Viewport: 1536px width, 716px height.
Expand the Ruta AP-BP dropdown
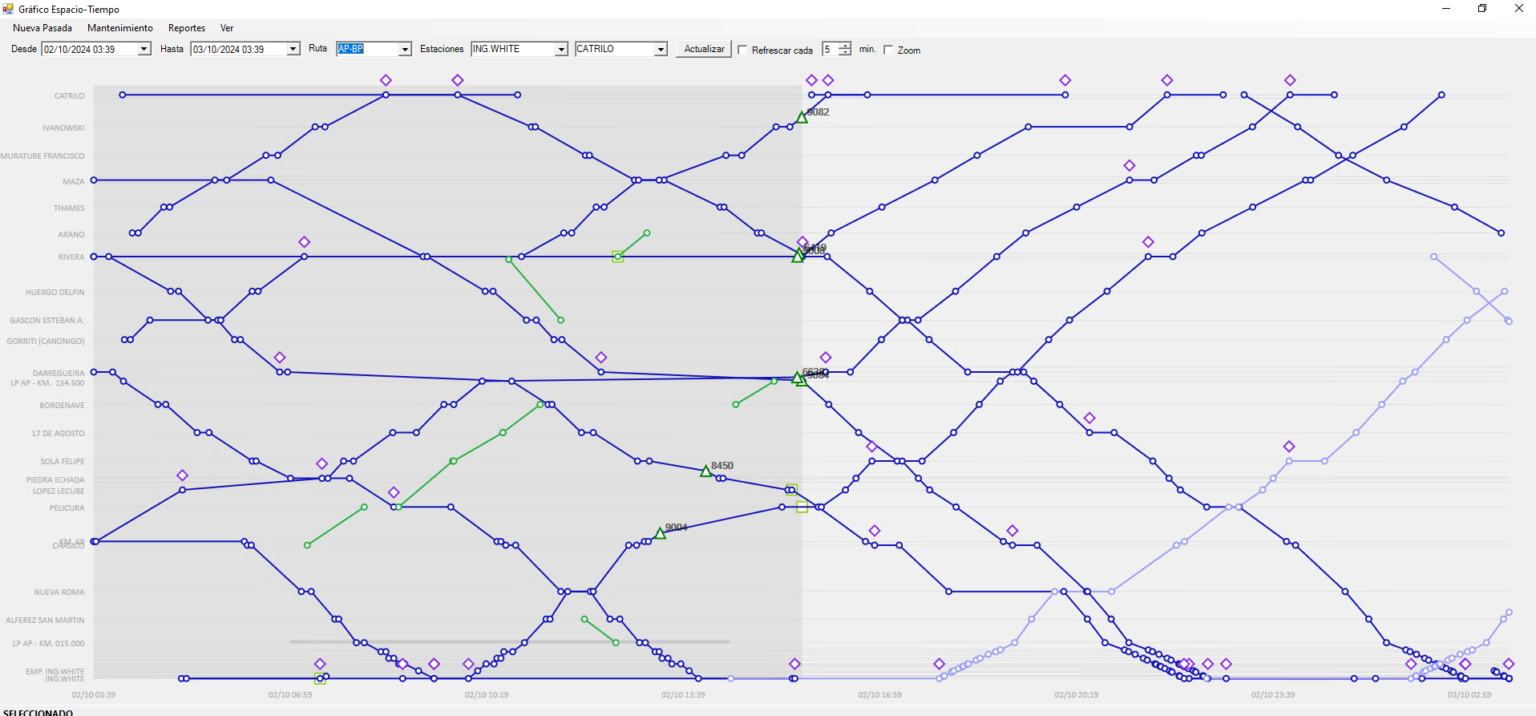coord(405,49)
